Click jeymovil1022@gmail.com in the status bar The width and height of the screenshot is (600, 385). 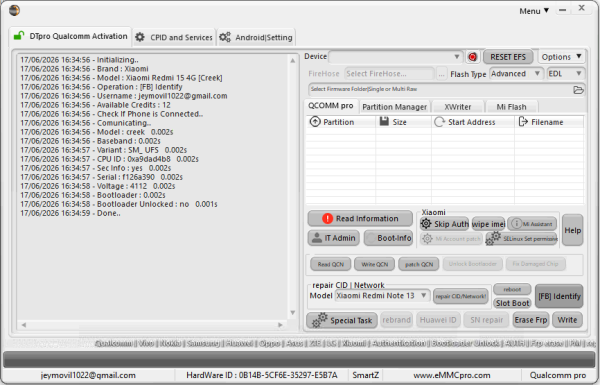point(88,375)
